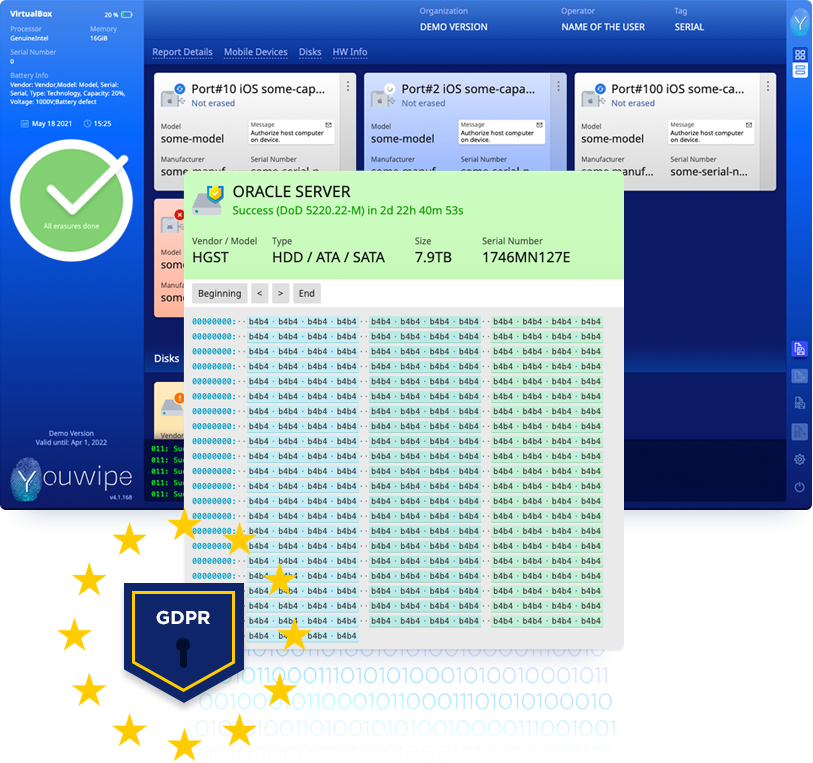Click the disabled export report icon in sidebar

click(800, 376)
